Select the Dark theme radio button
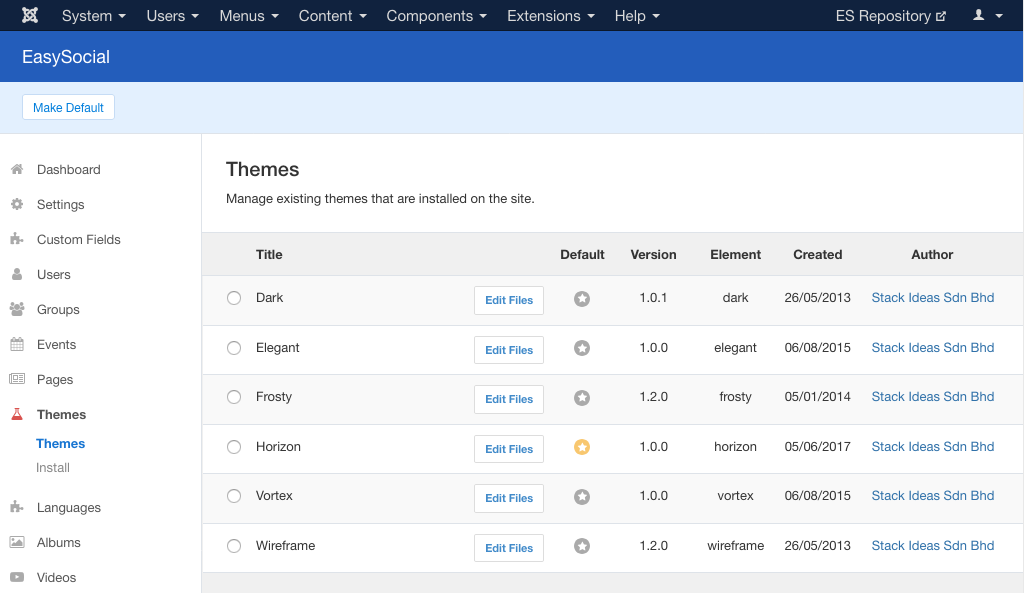 pos(234,298)
